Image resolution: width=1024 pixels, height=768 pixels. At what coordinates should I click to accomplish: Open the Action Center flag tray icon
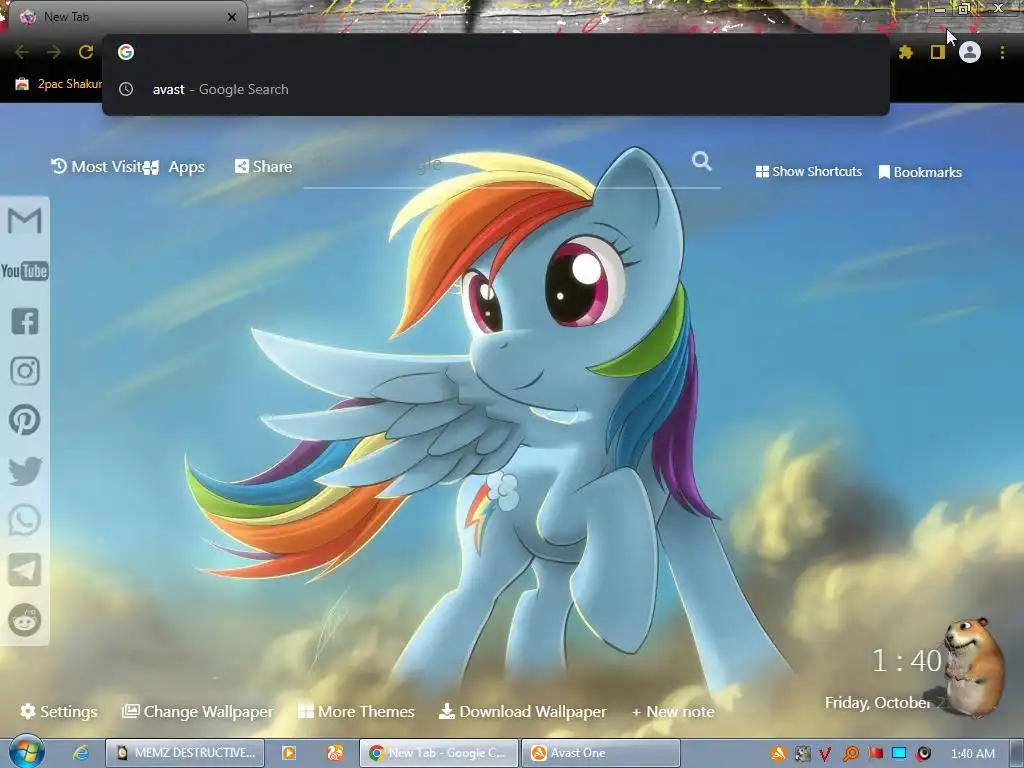click(875, 754)
